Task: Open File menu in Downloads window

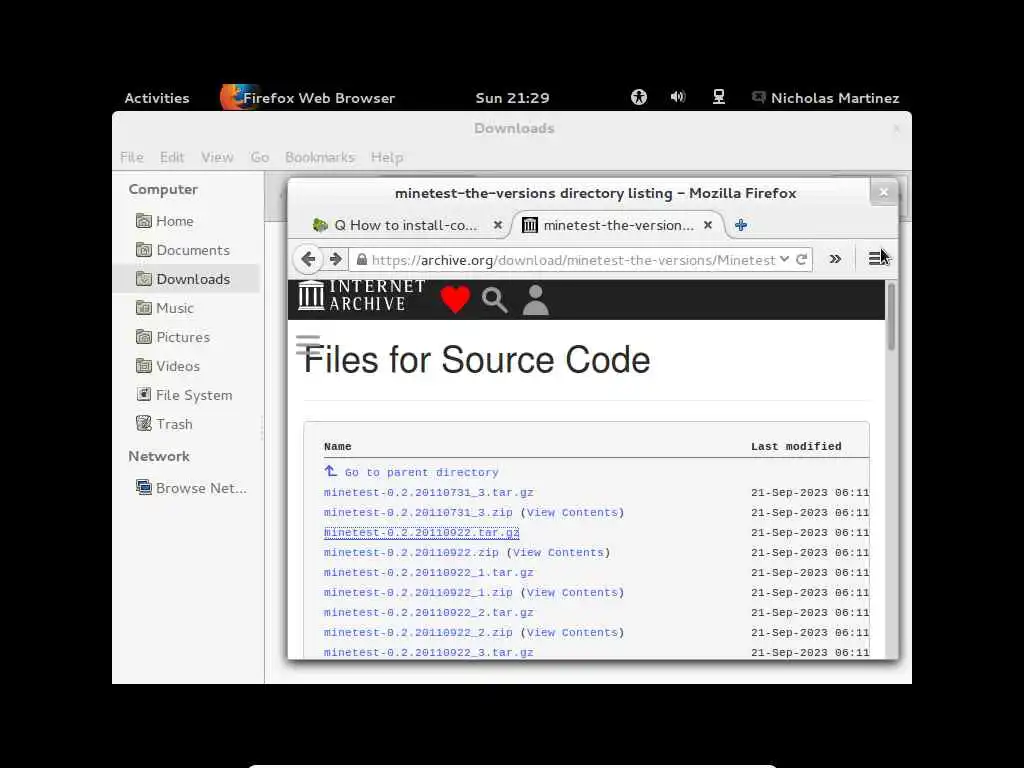Action: [x=132, y=157]
